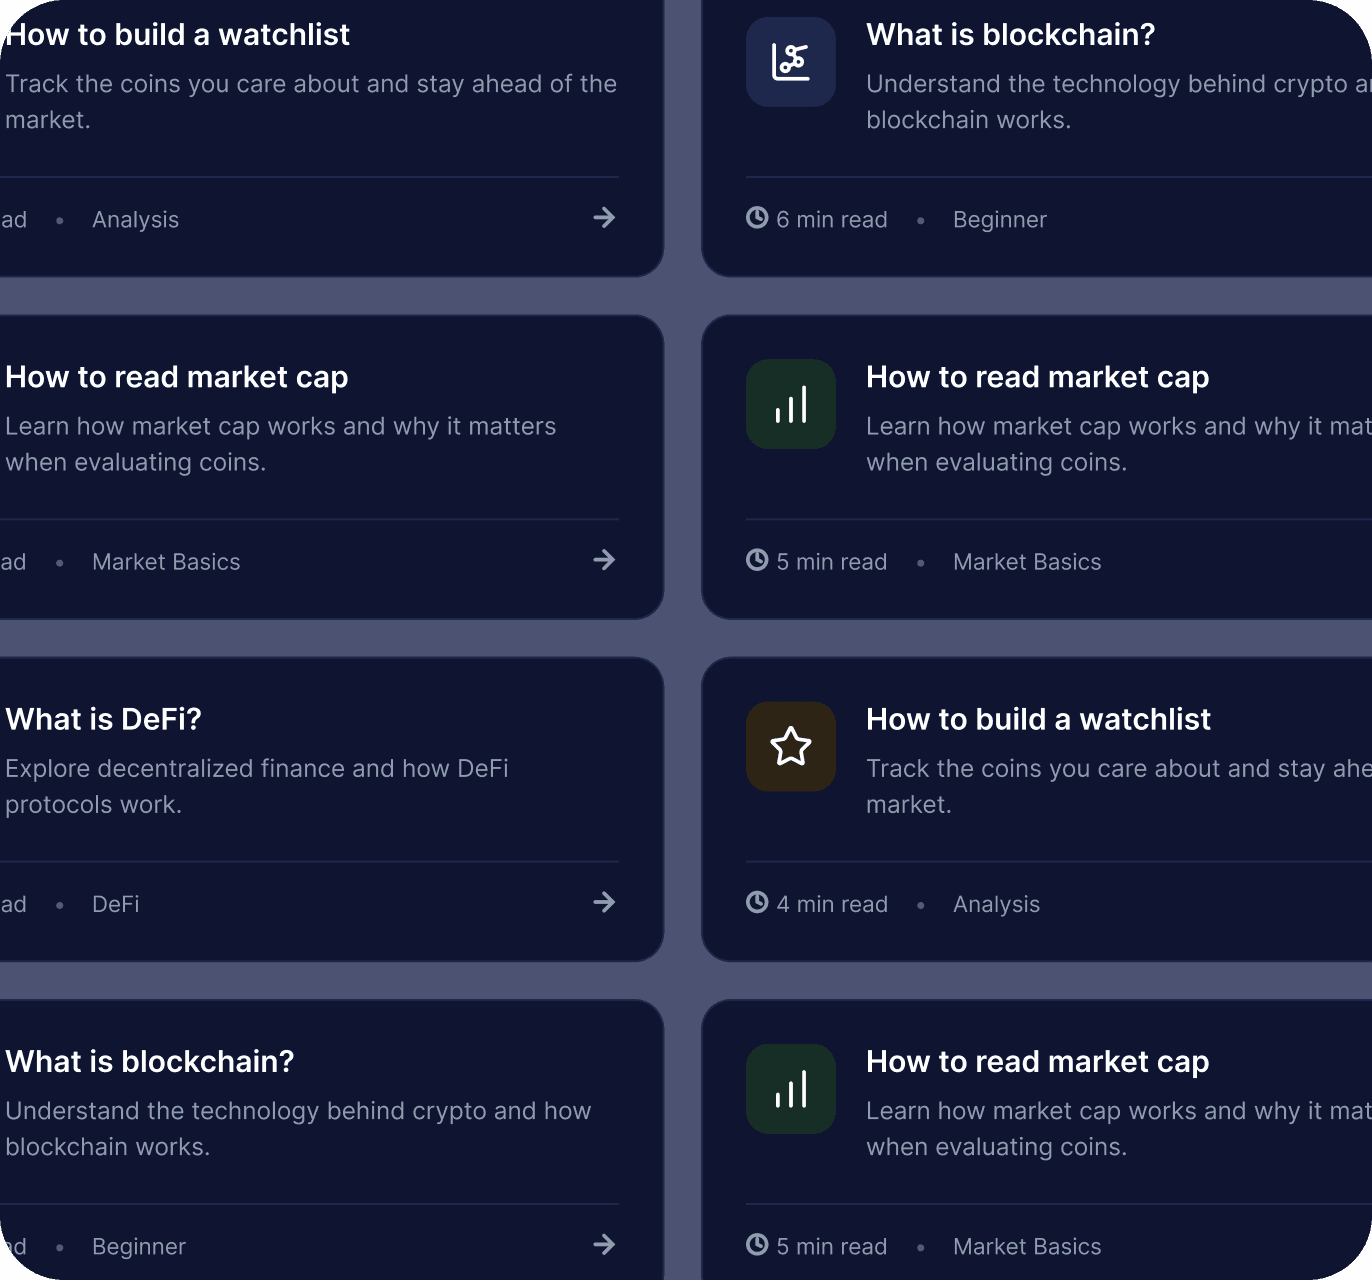Click the blockchain graph icon

(790, 62)
